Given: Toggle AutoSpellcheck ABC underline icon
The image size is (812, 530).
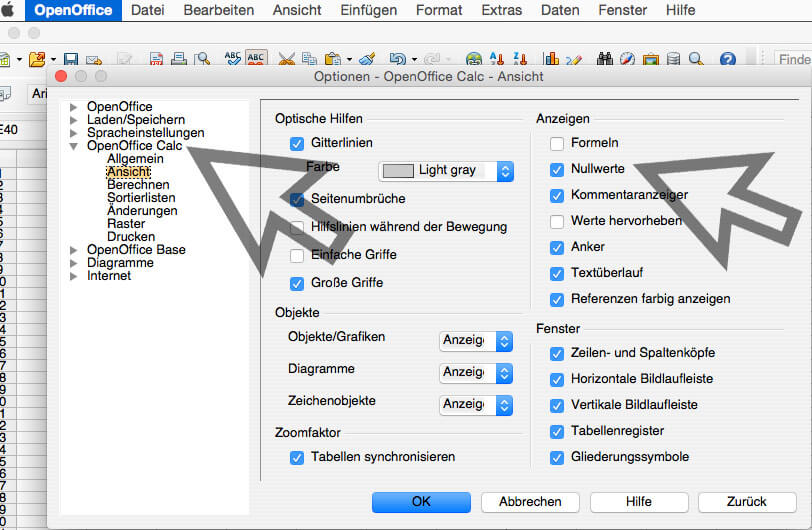Looking at the screenshot, I should pyautogui.click(x=256, y=58).
